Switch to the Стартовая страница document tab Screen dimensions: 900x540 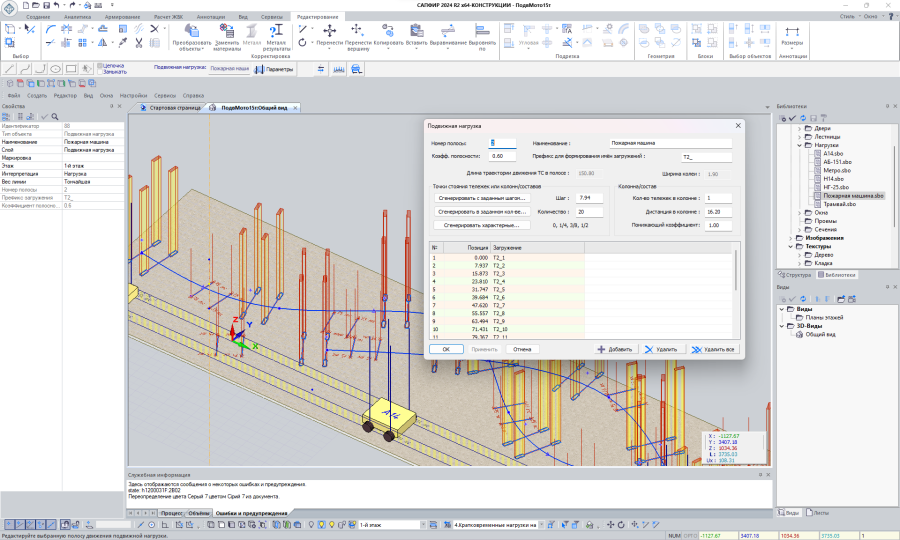174,107
